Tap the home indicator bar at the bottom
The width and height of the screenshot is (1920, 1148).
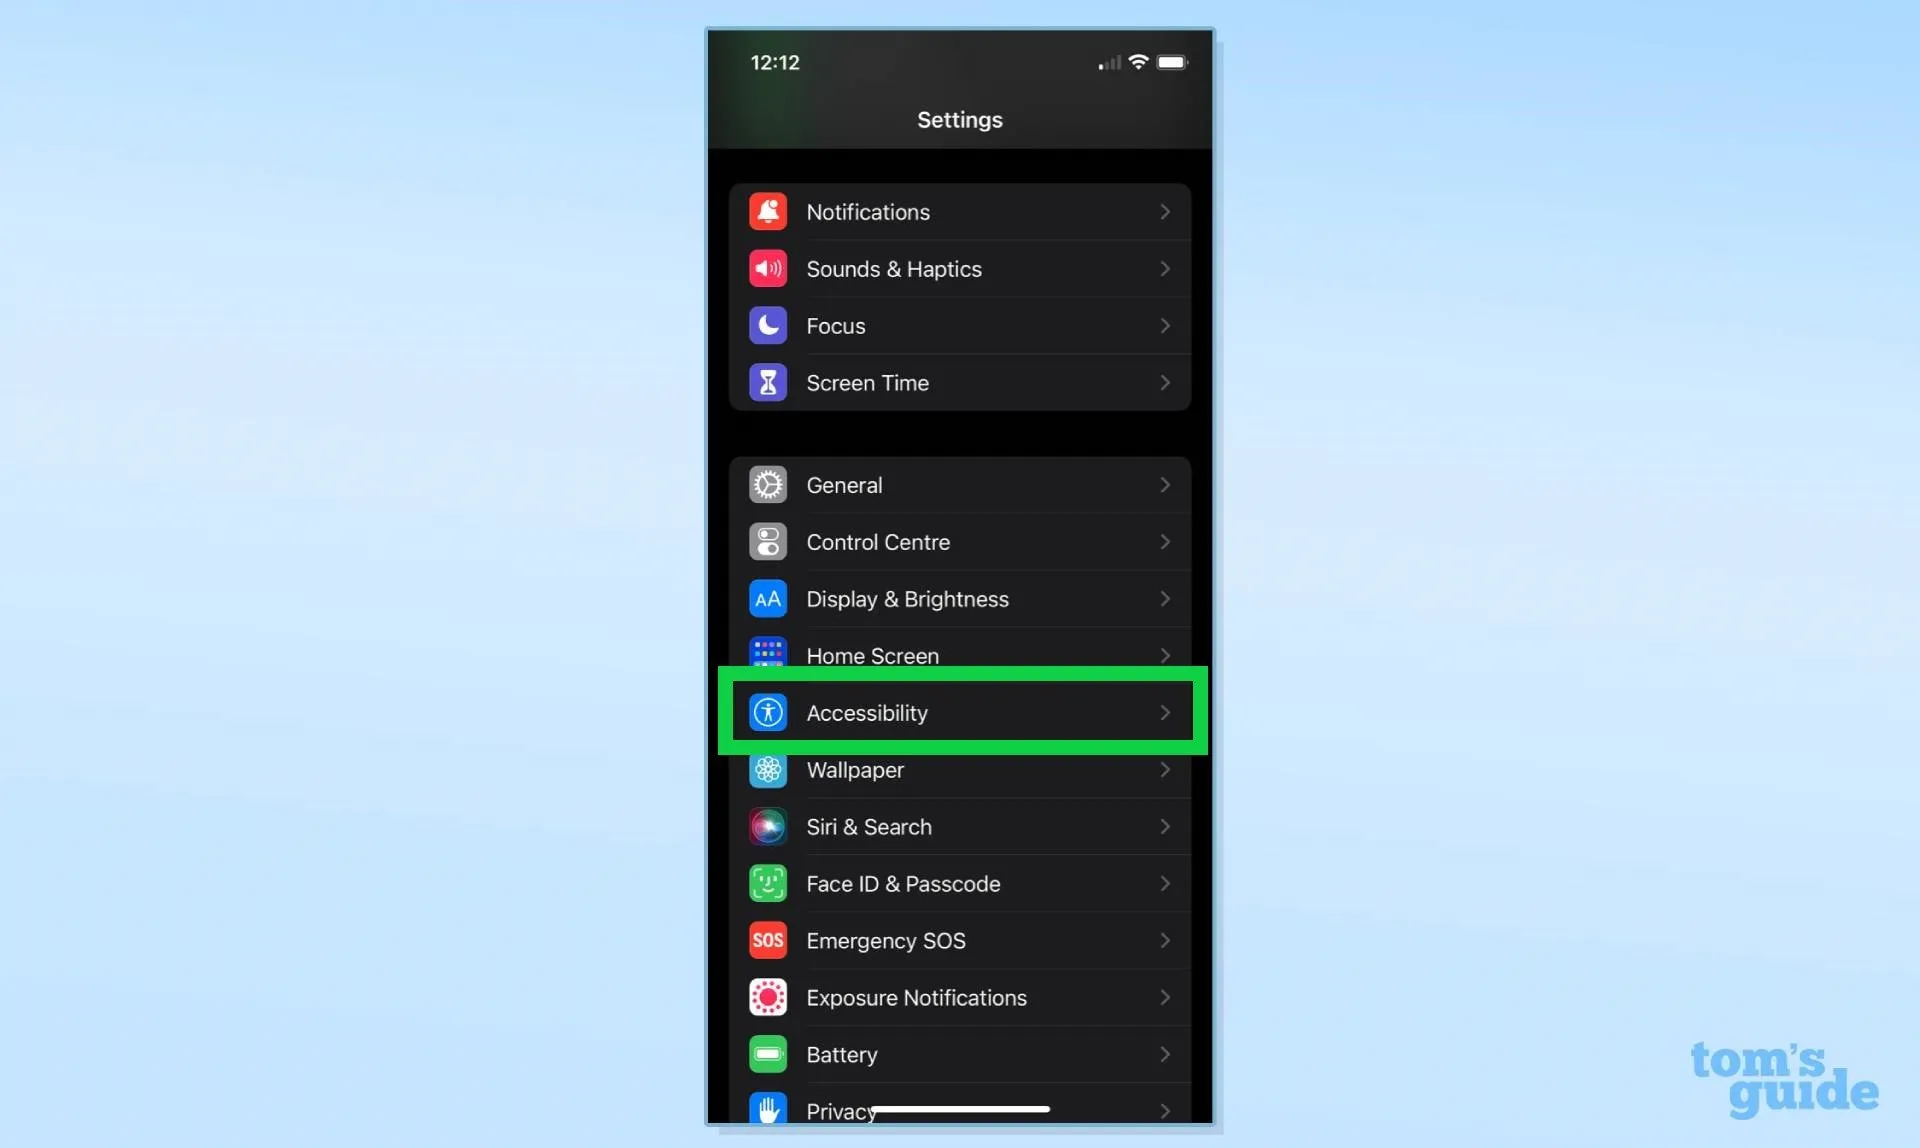point(960,1109)
